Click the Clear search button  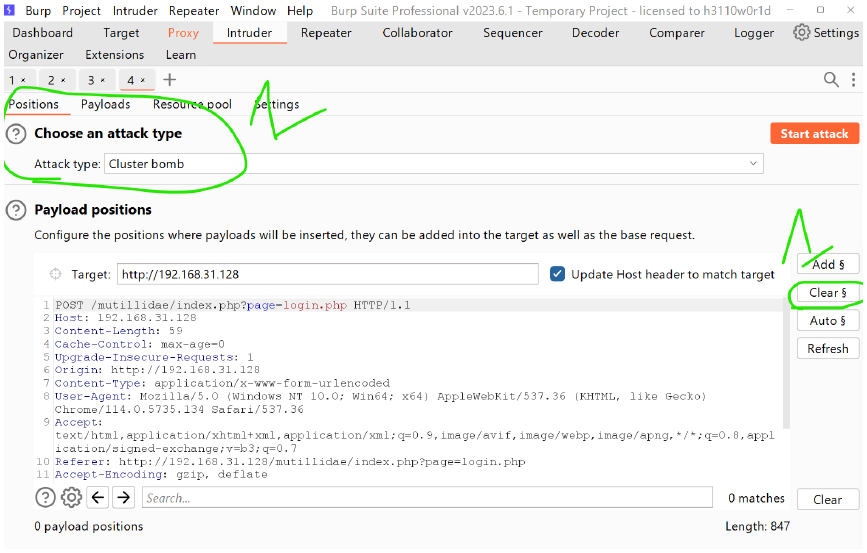pyautogui.click(x=828, y=499)
